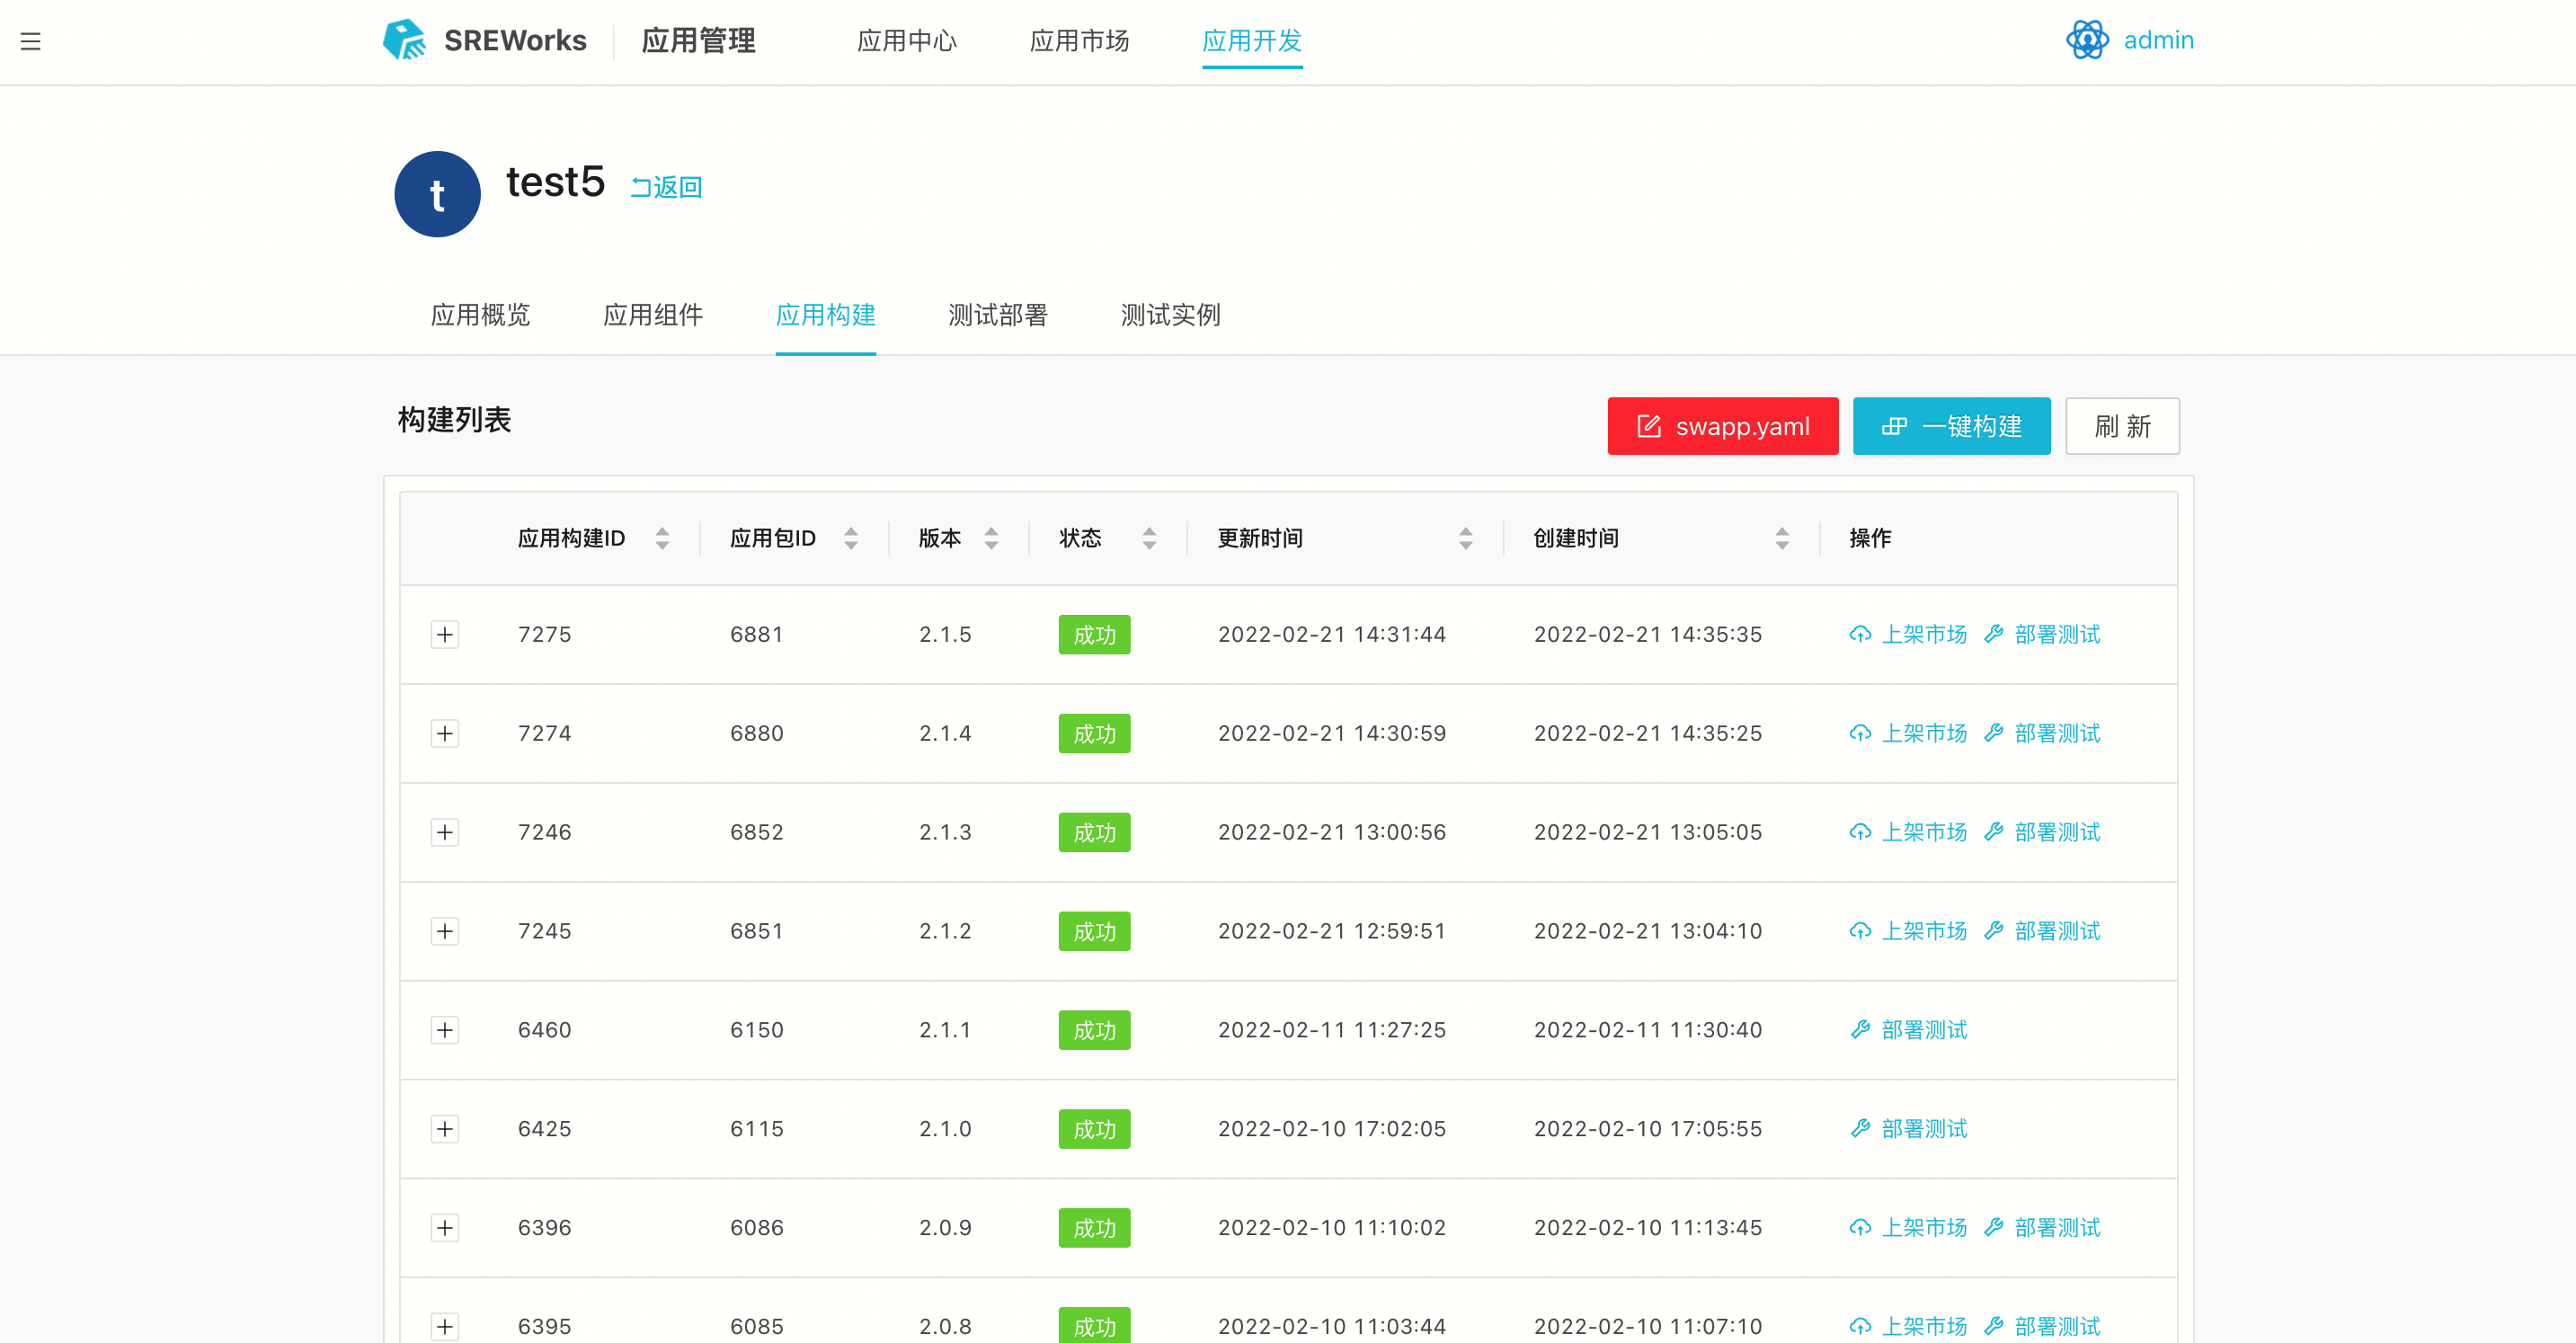
Task: Sort by 应用构建ID column arrows
Action: (662, 538)
